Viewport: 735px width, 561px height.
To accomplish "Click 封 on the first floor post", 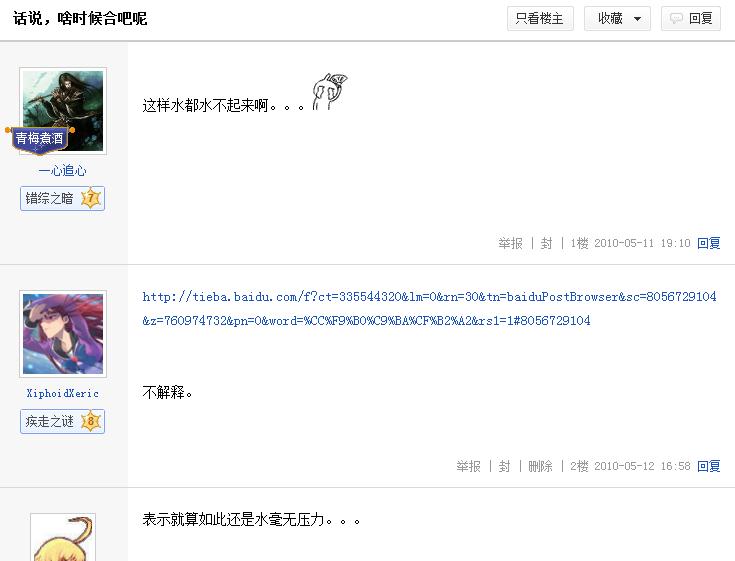I will point(547,243).
